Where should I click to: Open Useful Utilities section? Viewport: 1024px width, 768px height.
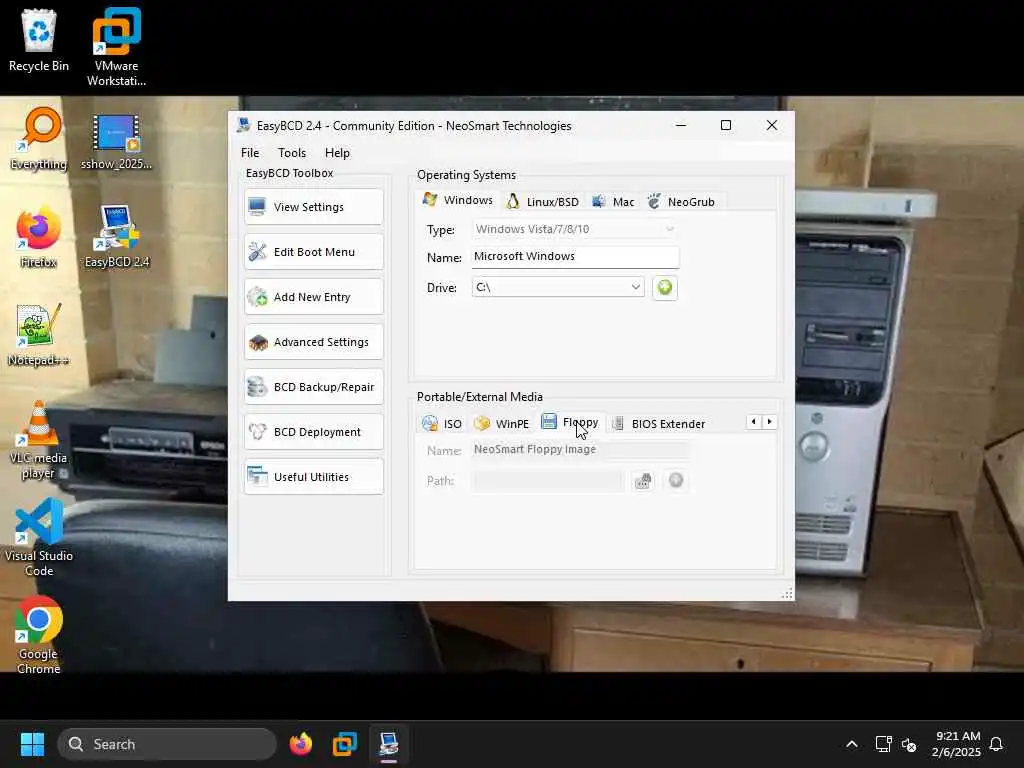pos(313,477)
